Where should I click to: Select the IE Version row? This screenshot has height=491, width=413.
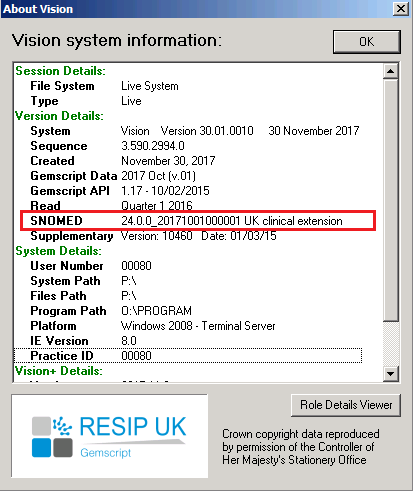tap(83, 341)
